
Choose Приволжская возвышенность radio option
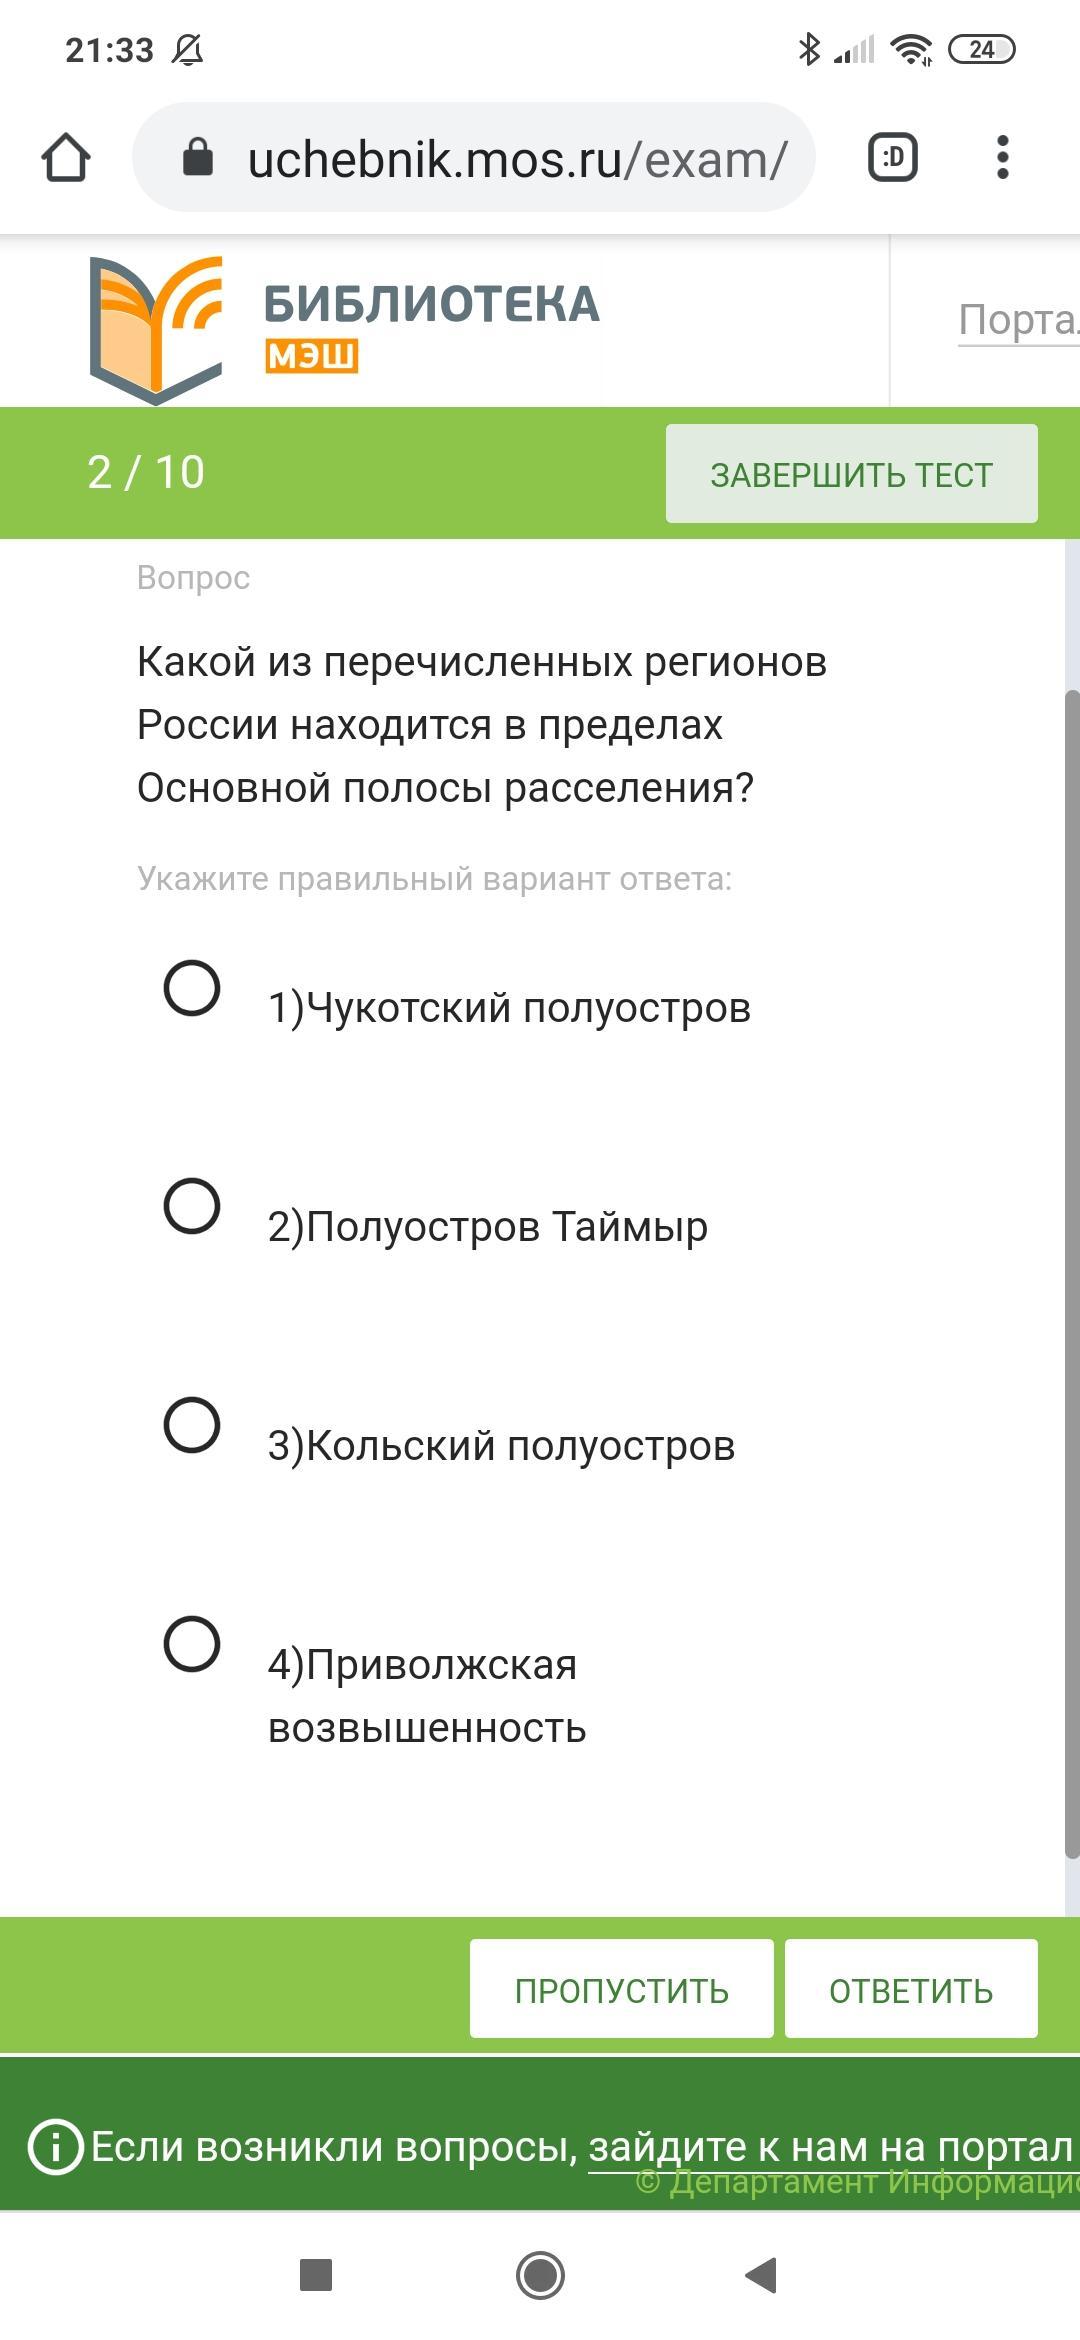pos(192,1644)
